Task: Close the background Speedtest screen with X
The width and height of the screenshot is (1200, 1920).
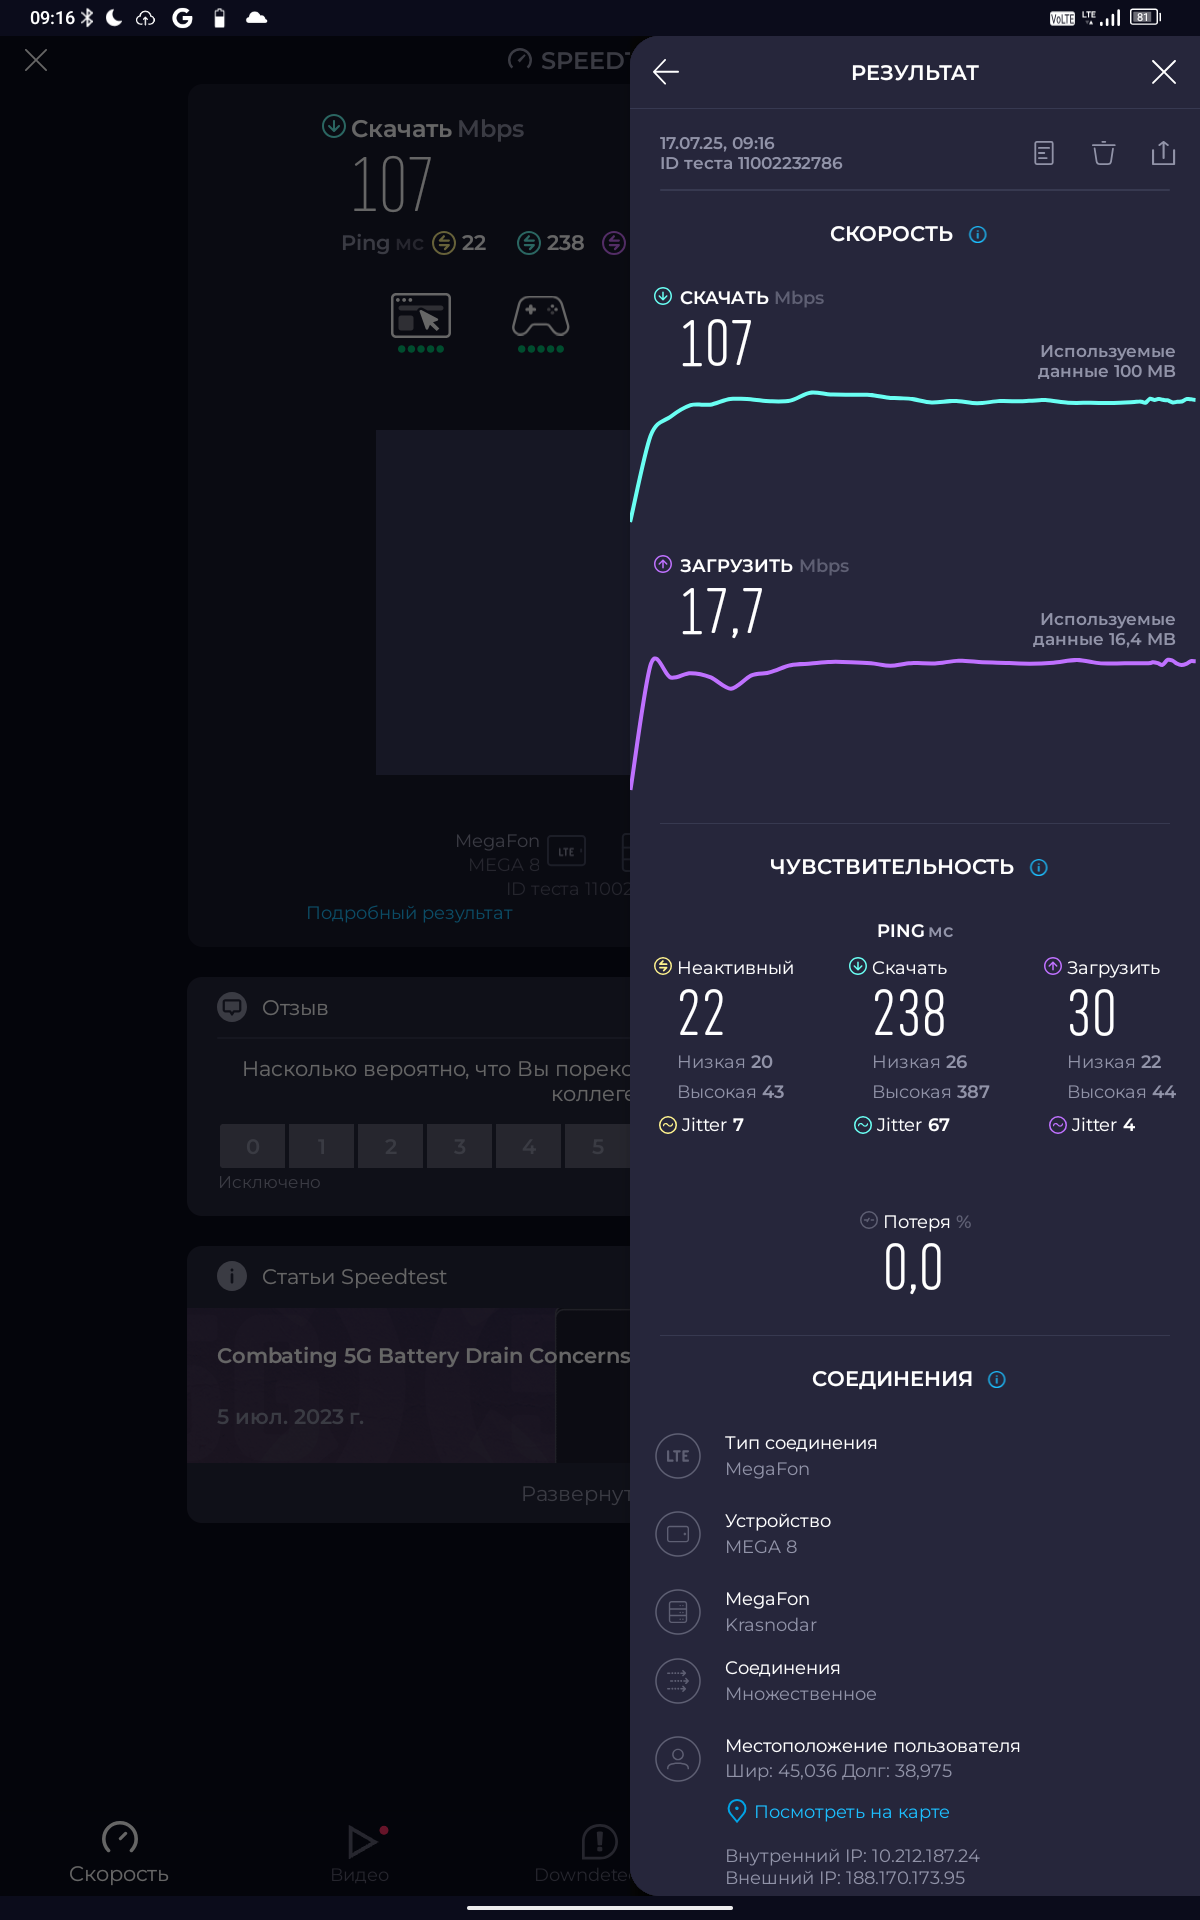Action: (36, 60)
